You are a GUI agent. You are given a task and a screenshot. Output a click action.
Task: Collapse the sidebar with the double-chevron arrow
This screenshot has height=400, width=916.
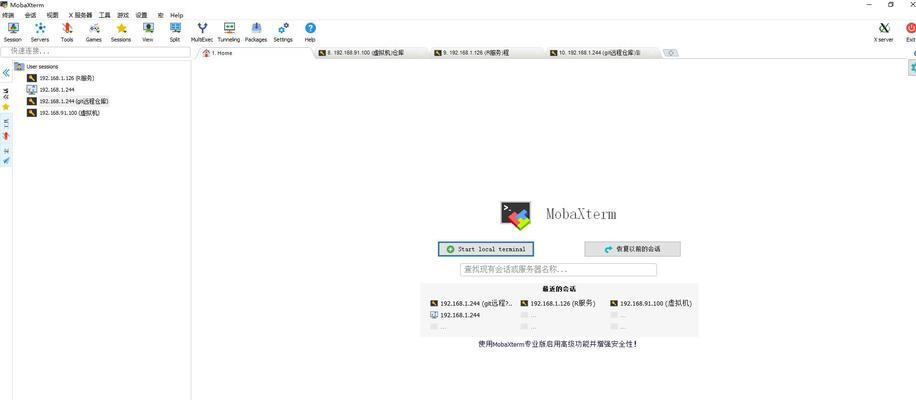tap(6, 73)
